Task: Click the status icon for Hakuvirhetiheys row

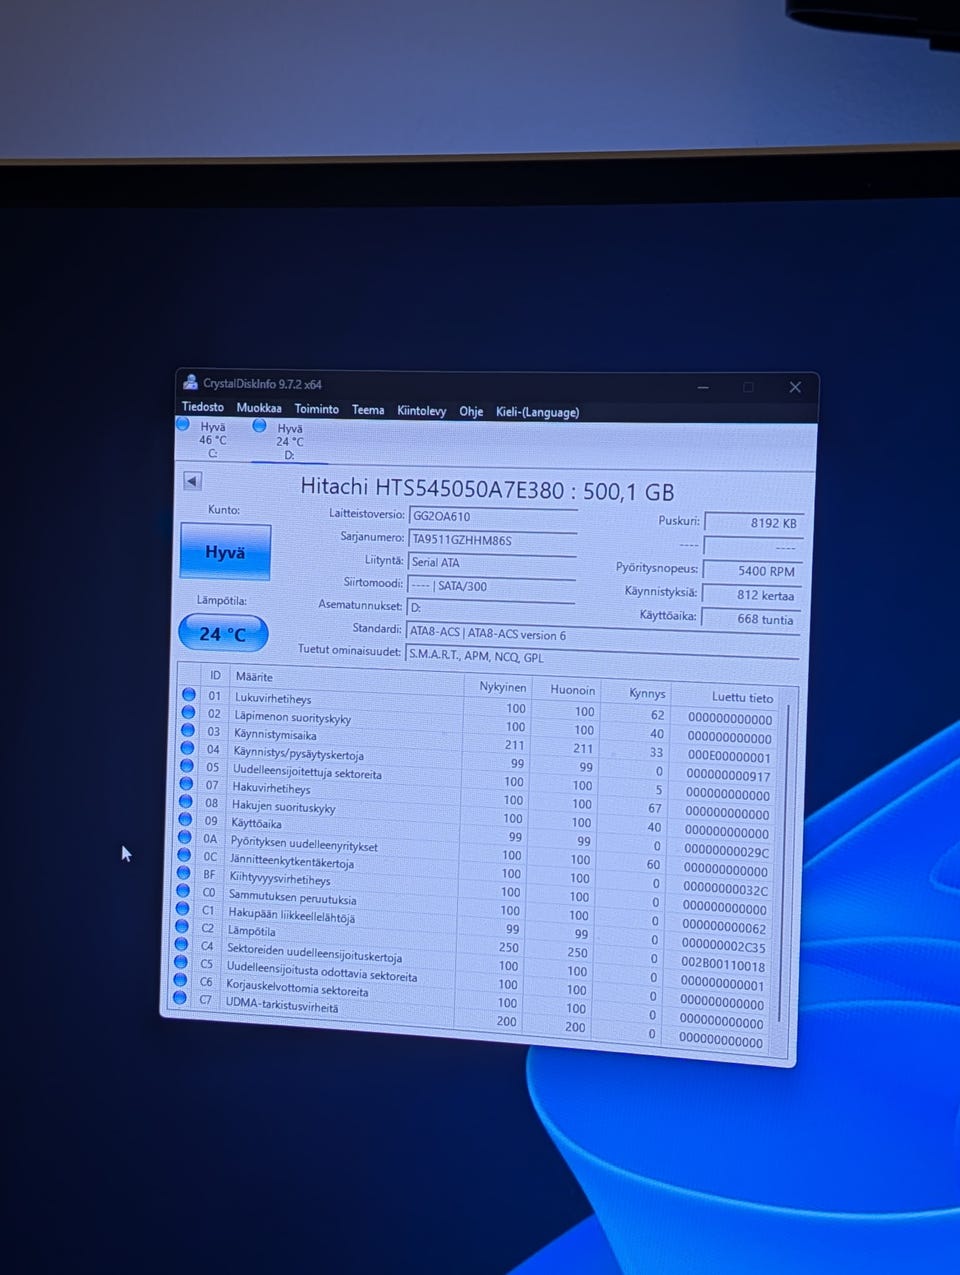Action: 186,783
